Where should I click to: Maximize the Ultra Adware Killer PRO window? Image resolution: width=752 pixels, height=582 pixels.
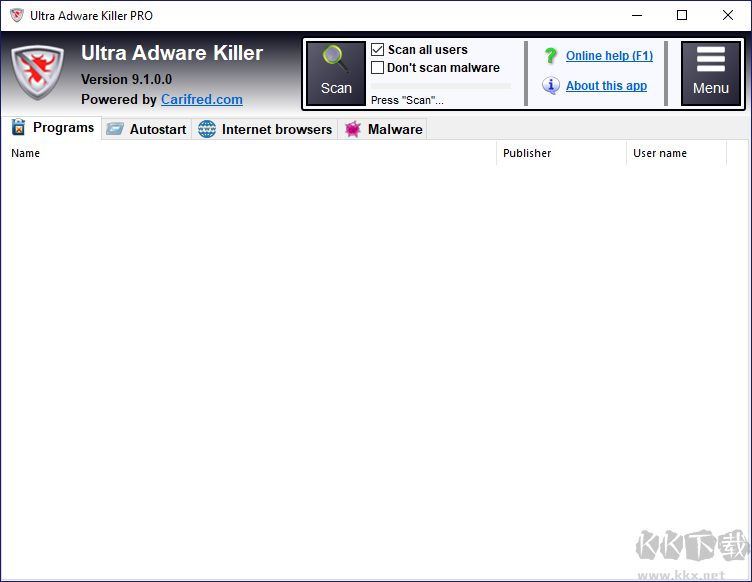[682, 15]
